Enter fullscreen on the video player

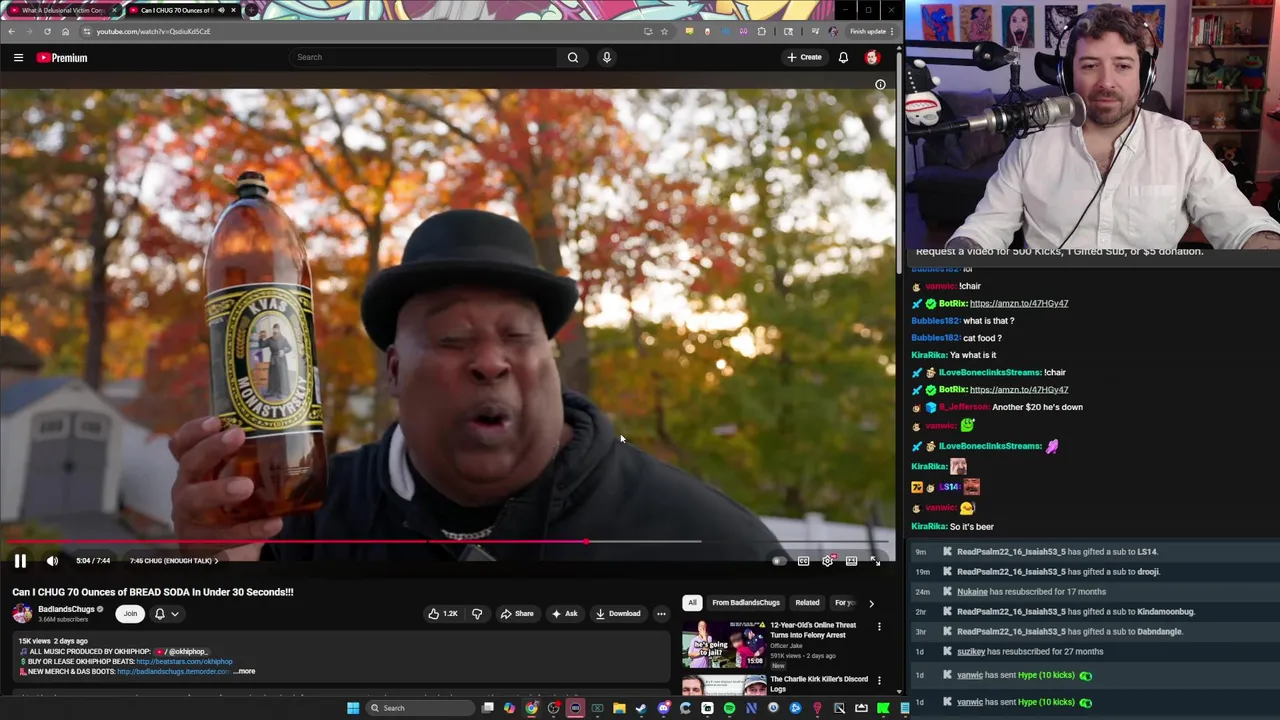point(875,561)
